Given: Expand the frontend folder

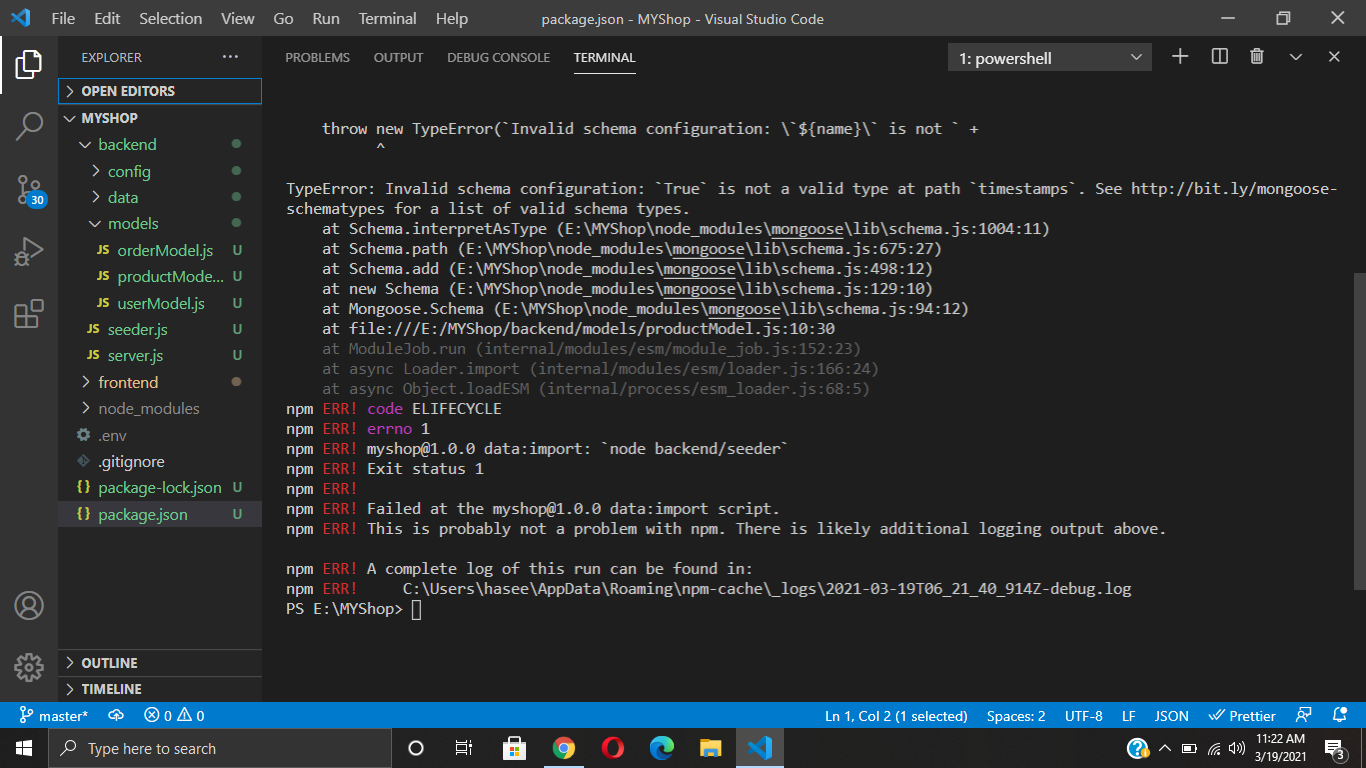Looking at the screenshot, I should (127, 382).
